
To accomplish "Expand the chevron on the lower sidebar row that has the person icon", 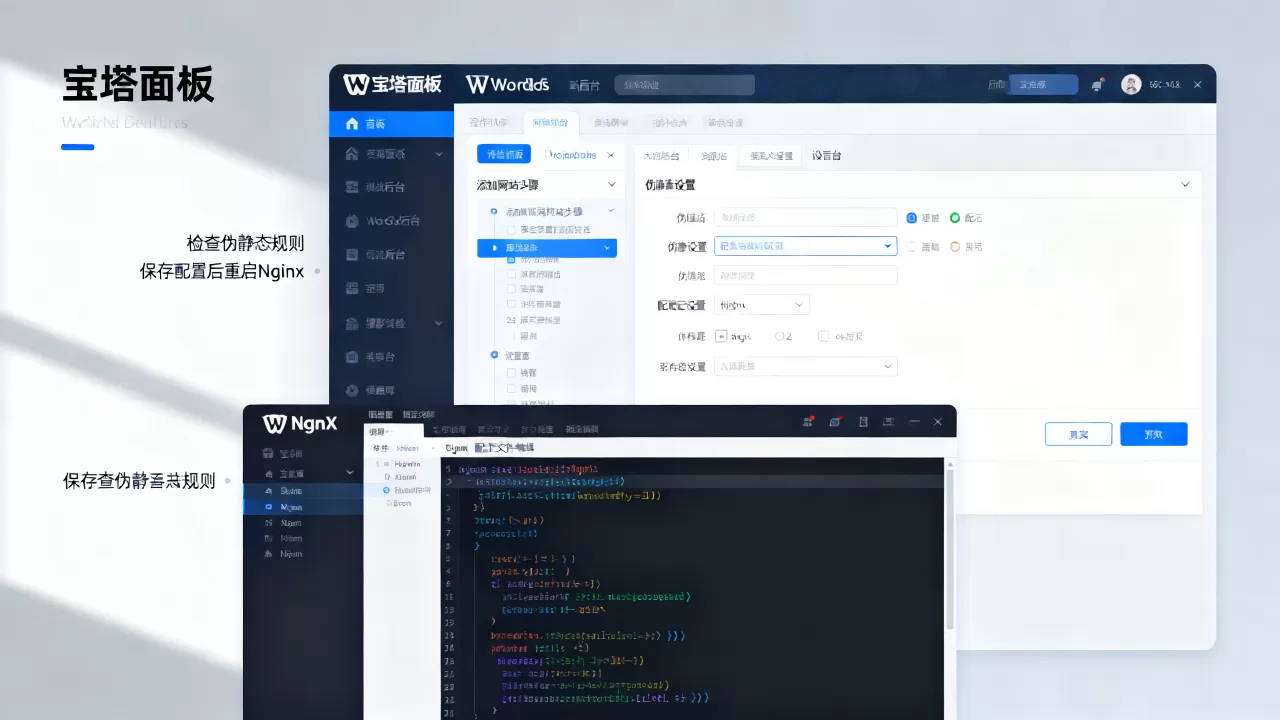I will [x=439, y=324].
